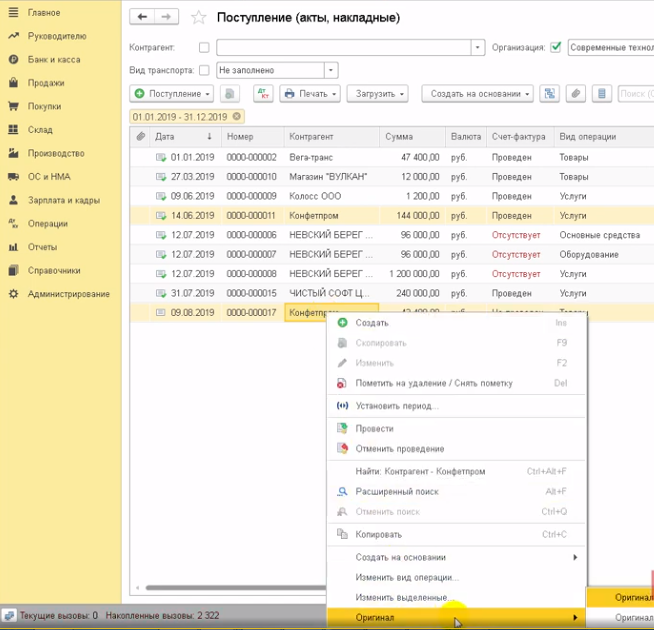Click the paperclip attachments toolbar icon

(575, 94)
